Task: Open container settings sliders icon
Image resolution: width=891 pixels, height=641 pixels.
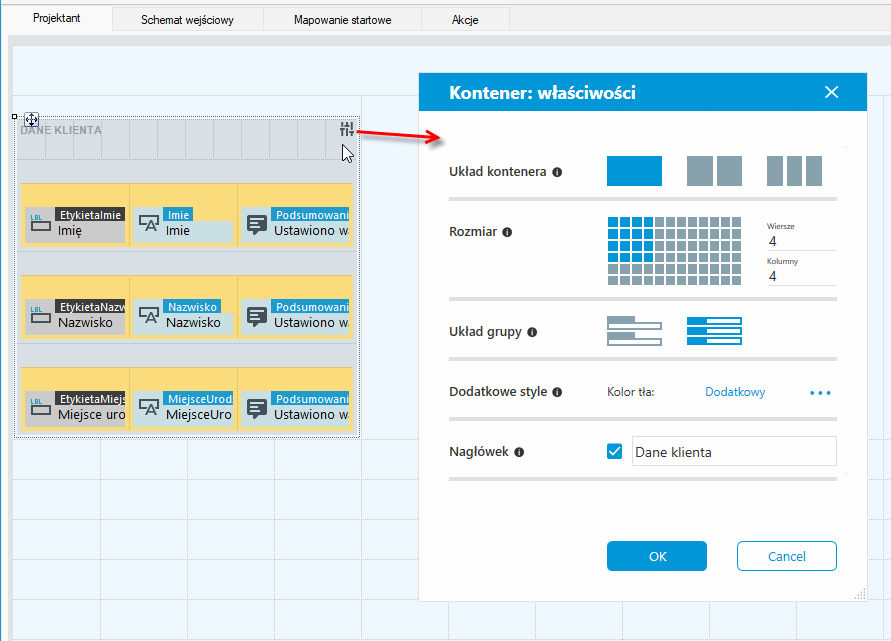Action: (x=347, y=130)
